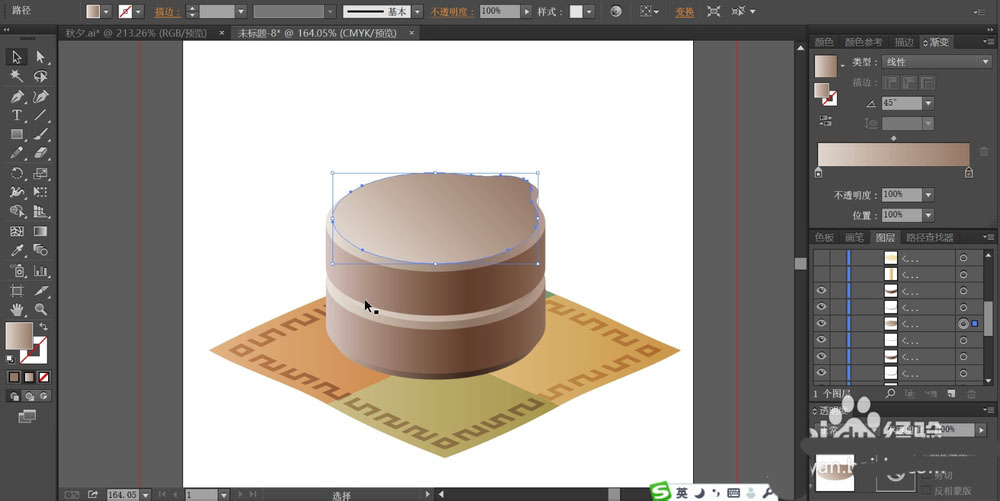Choose the Pen tool in toolbar

point(17,96)
